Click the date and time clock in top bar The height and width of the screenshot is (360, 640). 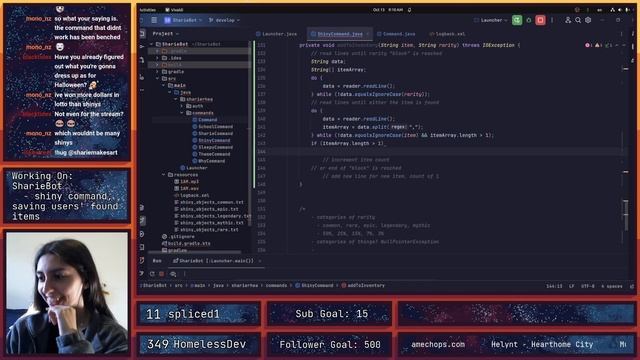pyautogui.click(x=388, y=10)
